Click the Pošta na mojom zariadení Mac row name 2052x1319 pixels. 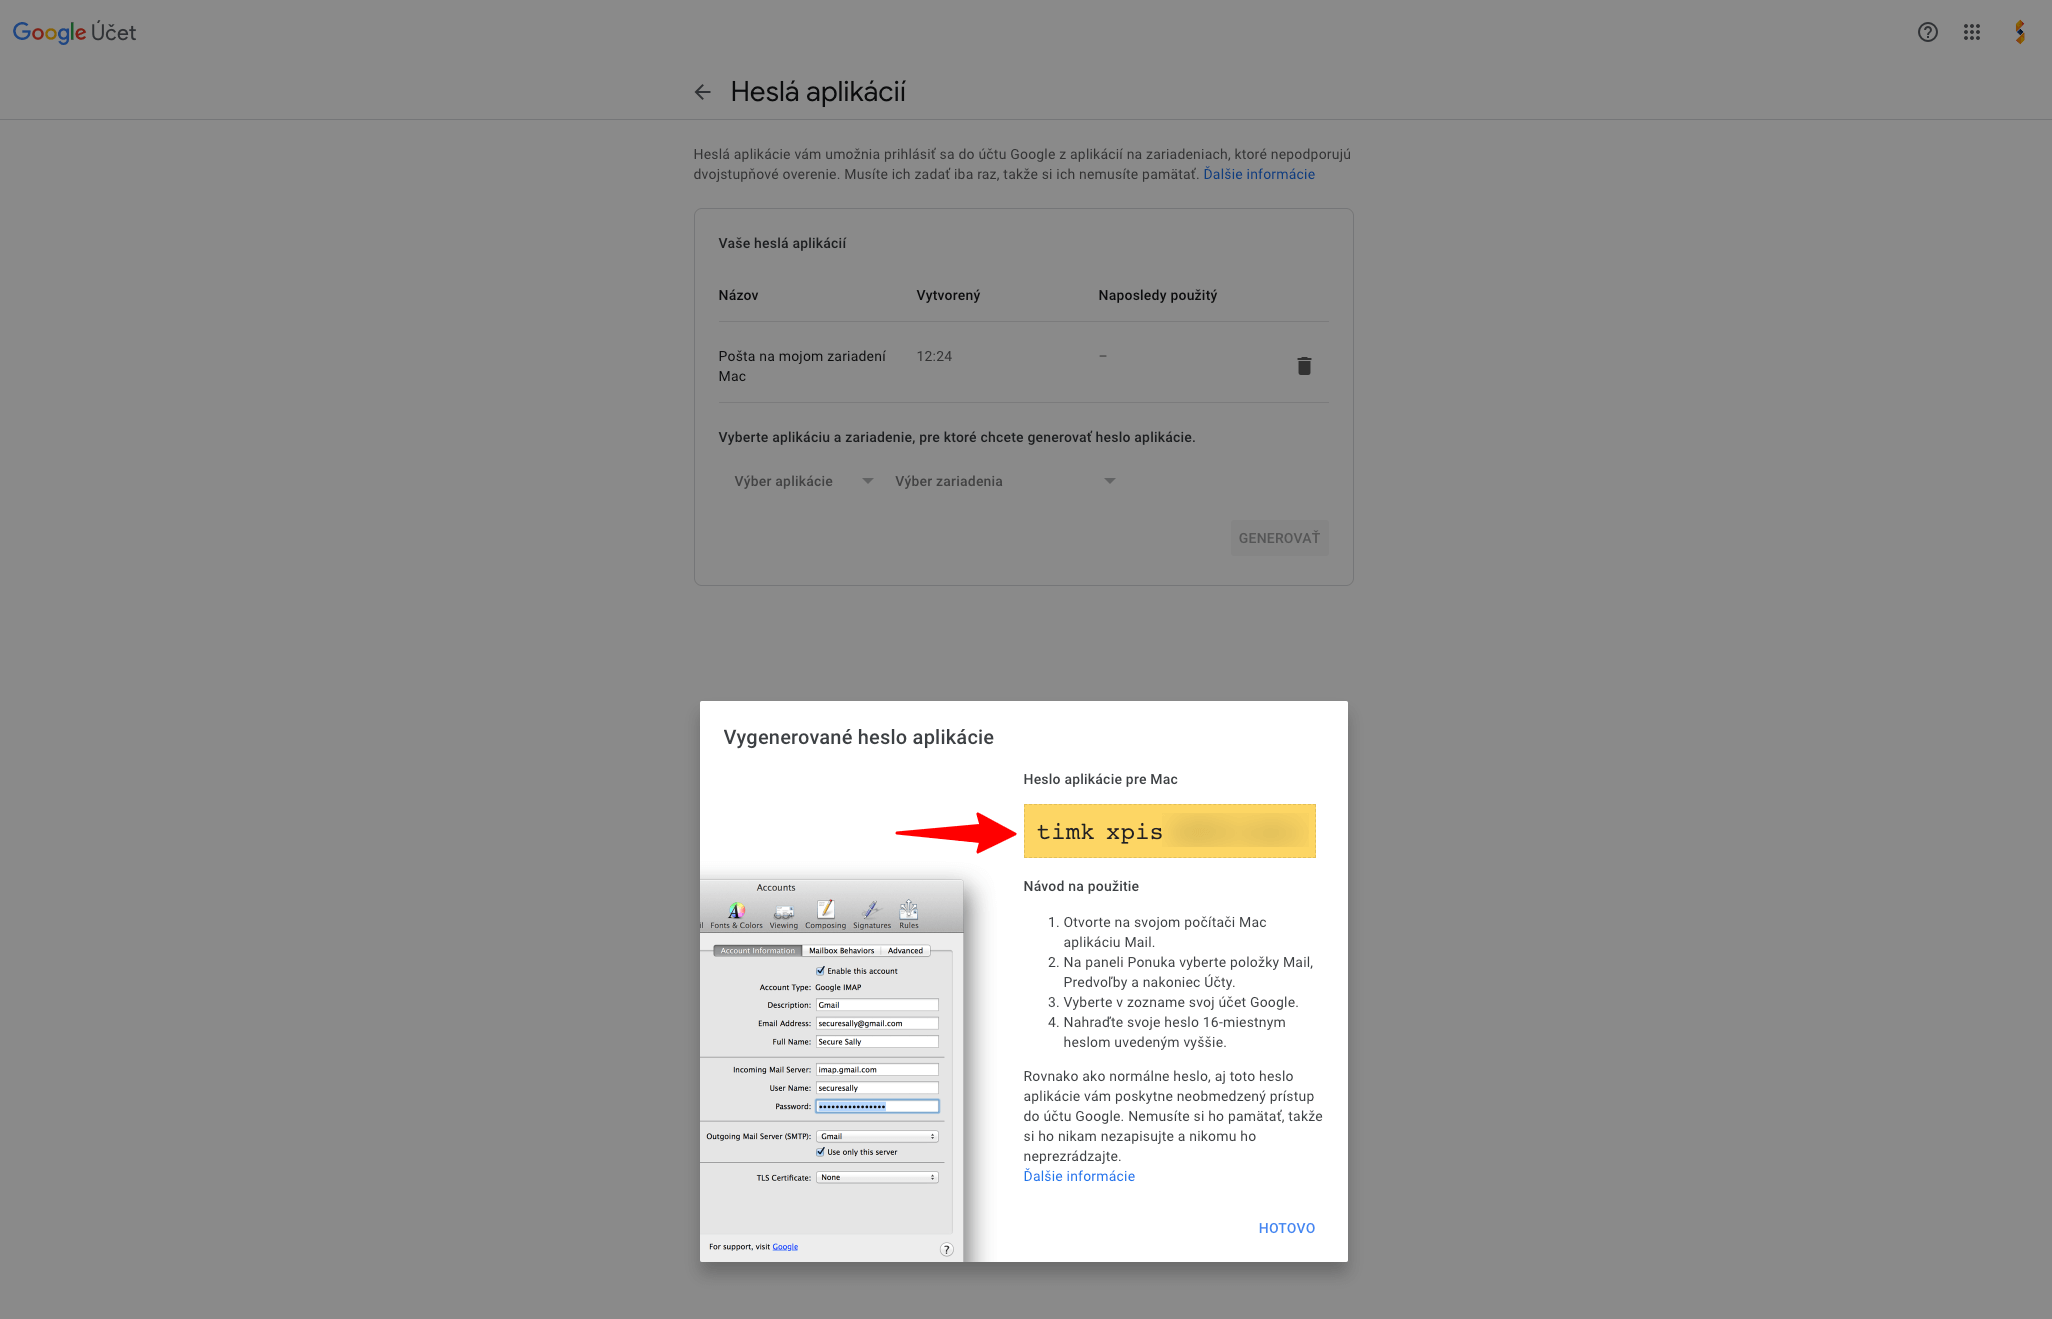coord(802,366)
